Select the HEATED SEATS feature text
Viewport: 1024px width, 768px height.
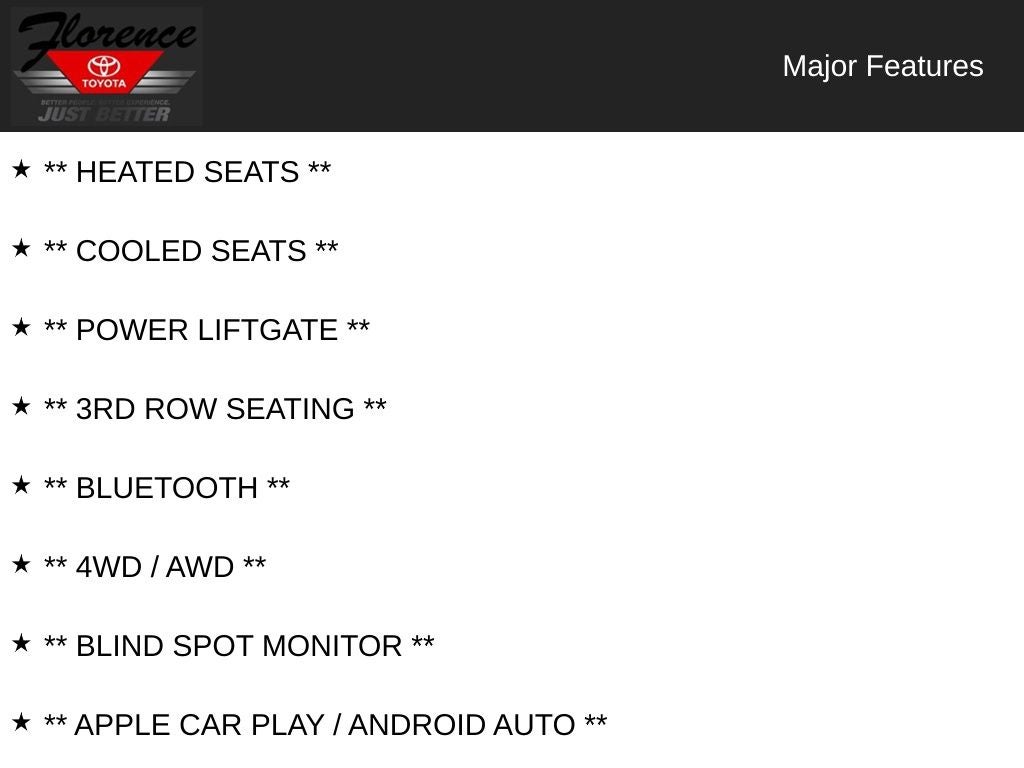point(187,172)
